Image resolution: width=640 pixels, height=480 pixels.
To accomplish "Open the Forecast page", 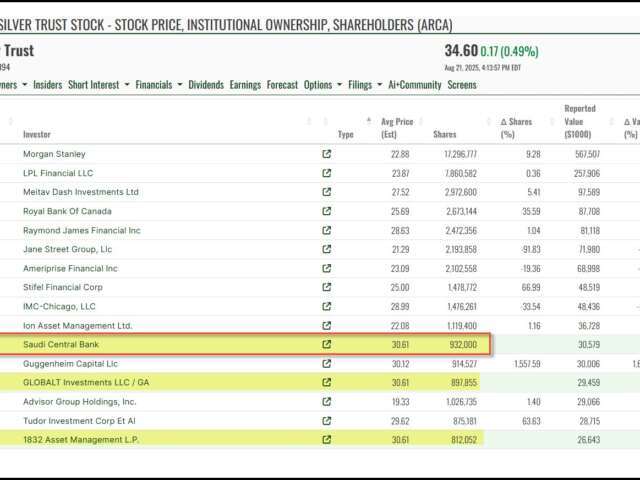I will pos(282,85).
